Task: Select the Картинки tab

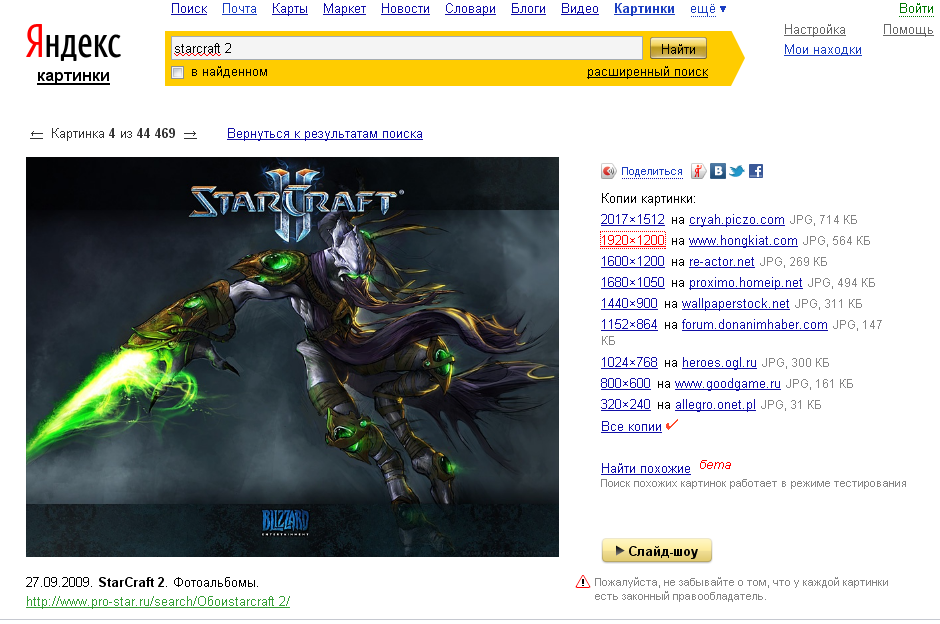Action: pyautogui.click(x=644, y=9)
